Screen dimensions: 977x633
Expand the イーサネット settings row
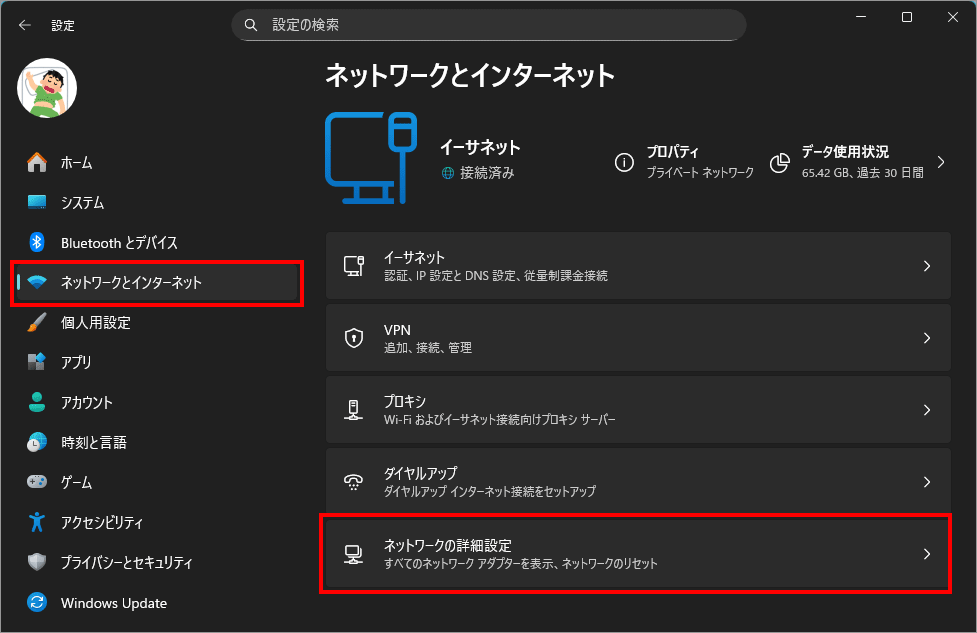638,266
